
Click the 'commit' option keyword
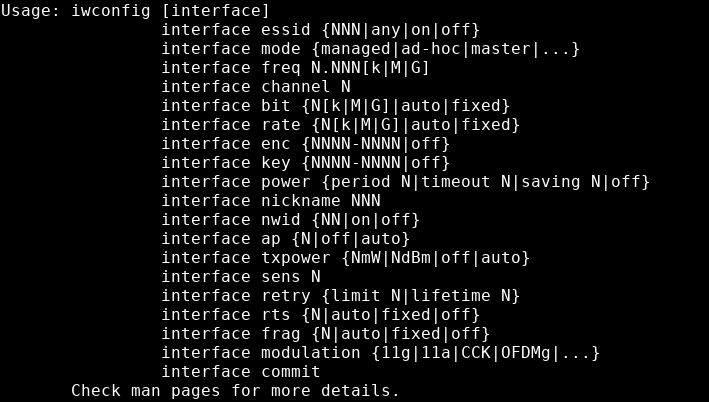tap(290, 372)
